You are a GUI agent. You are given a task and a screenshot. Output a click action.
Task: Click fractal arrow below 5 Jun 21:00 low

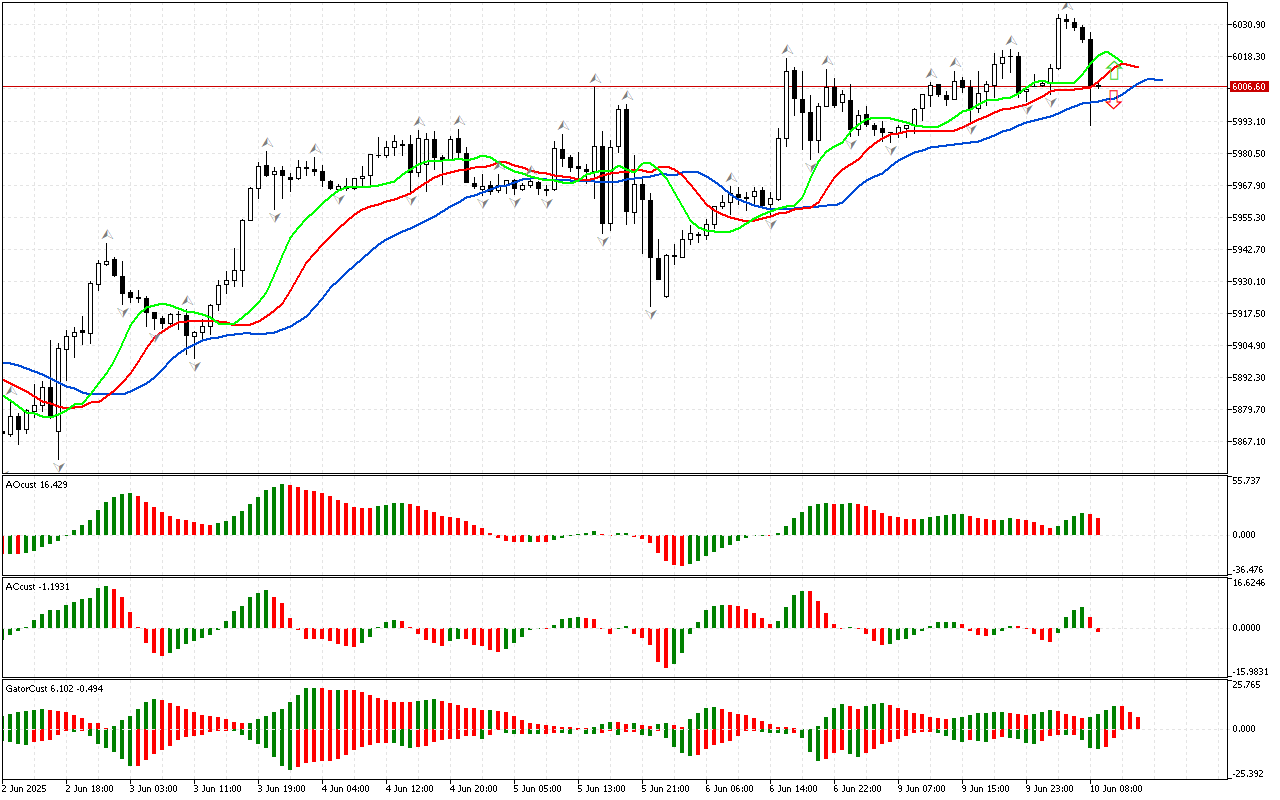pos(651,314)
